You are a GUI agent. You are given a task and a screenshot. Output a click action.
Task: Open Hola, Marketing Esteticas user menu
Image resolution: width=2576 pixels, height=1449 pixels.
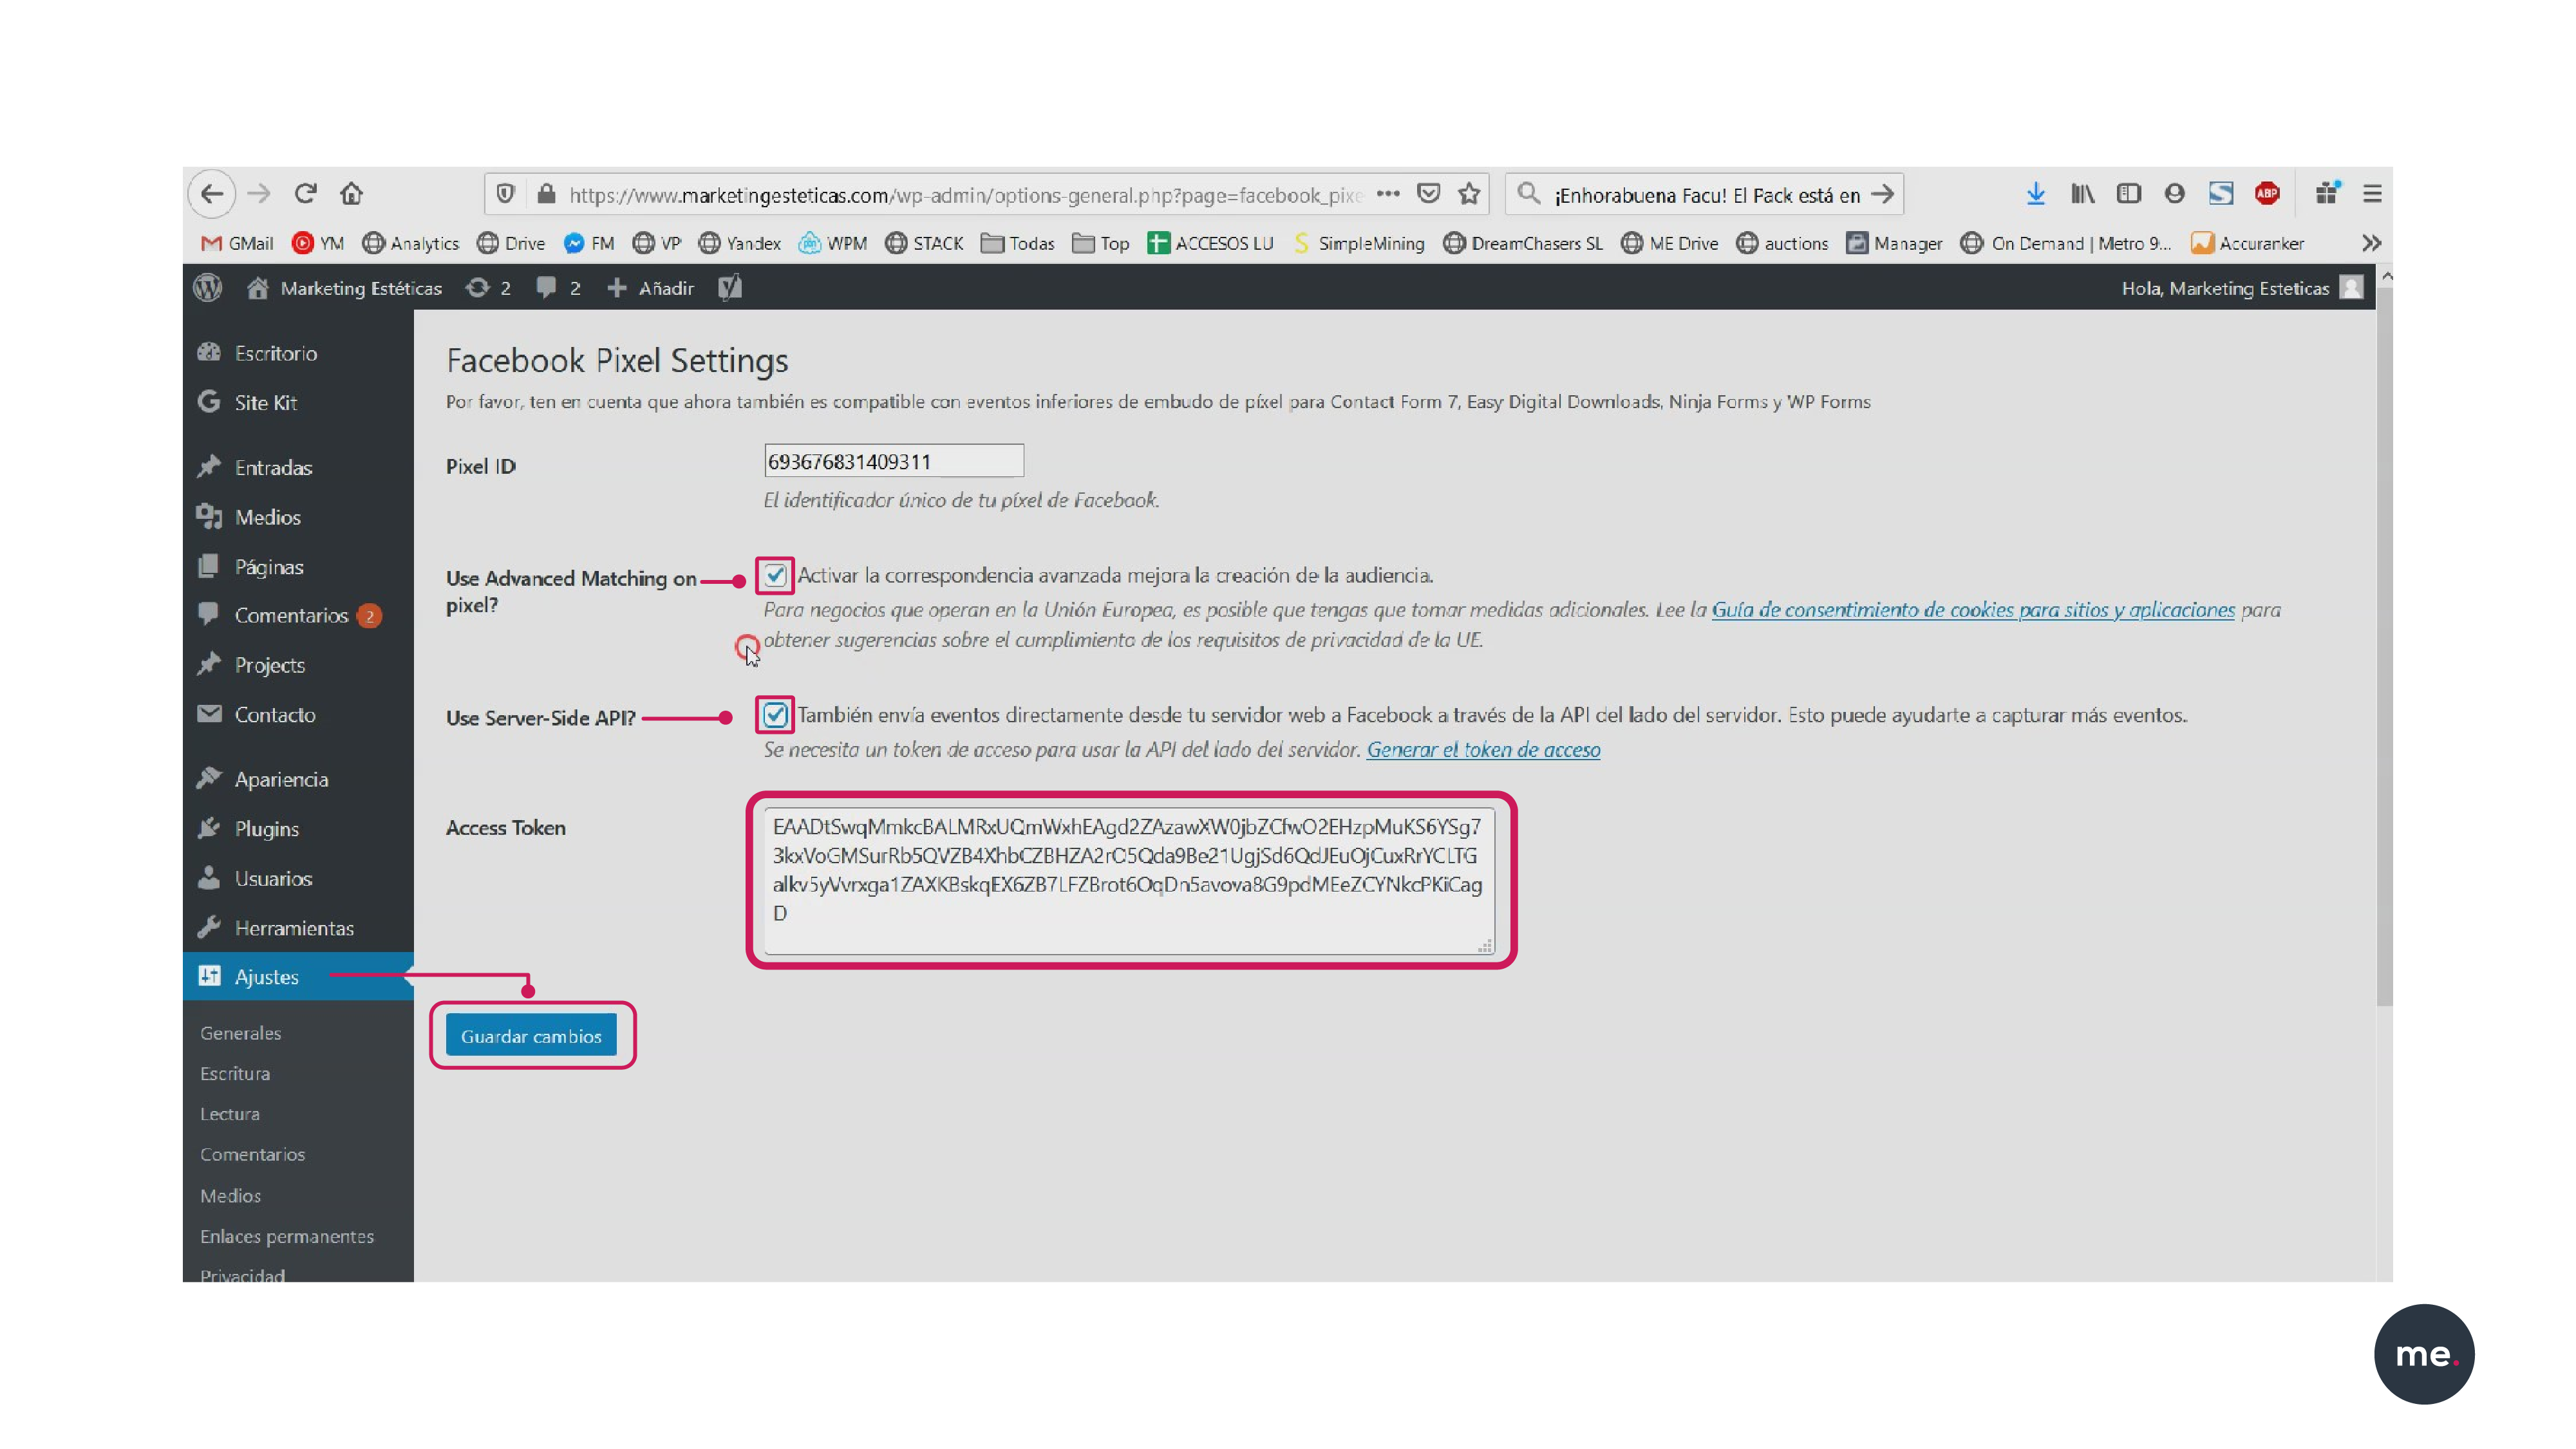pyautogui.click(x=2242, y=288)
